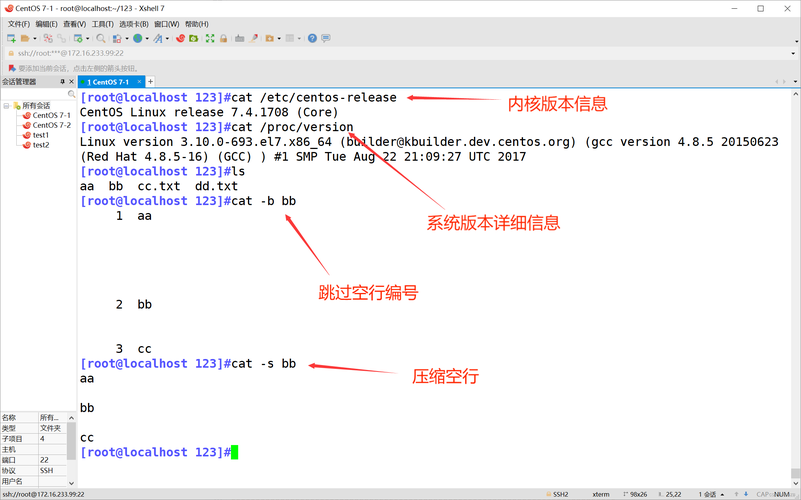
Task: Open the 帮助(H) menu
Action: tap(197, 24)
